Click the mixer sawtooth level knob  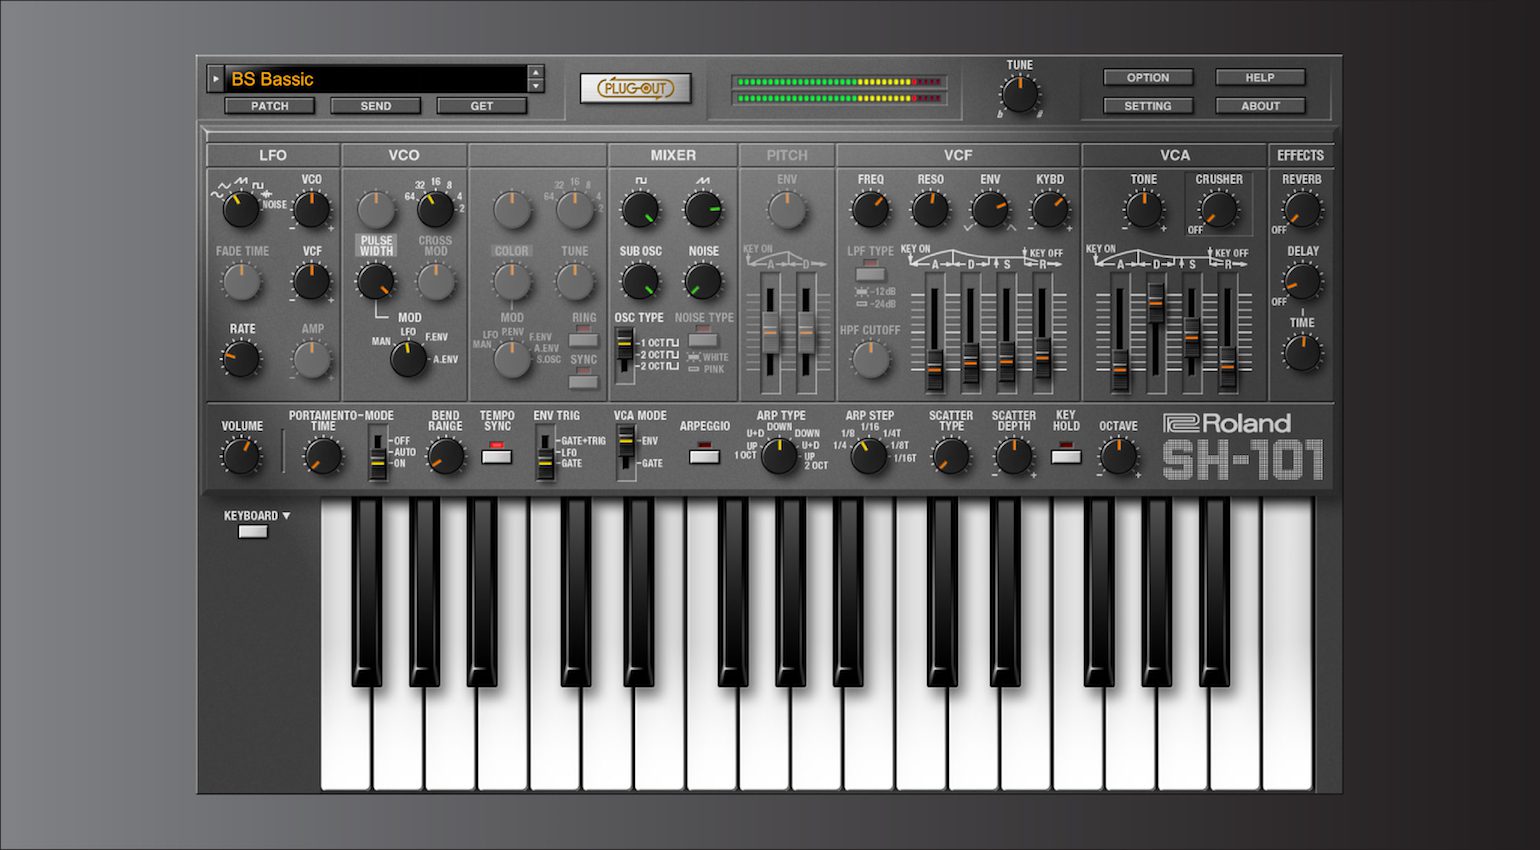pyautogui.click(x=703, y=210)
